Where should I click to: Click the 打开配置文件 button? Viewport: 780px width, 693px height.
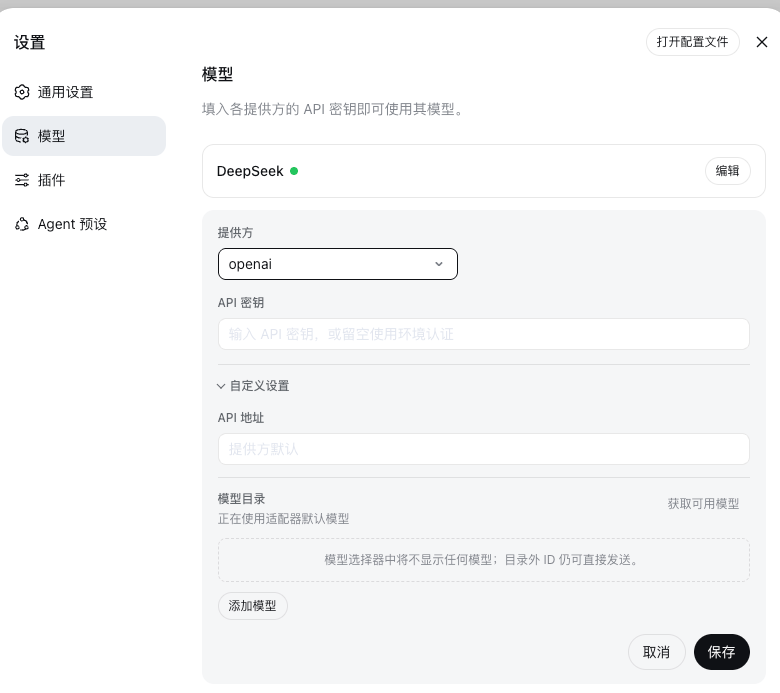coord(692,42)
